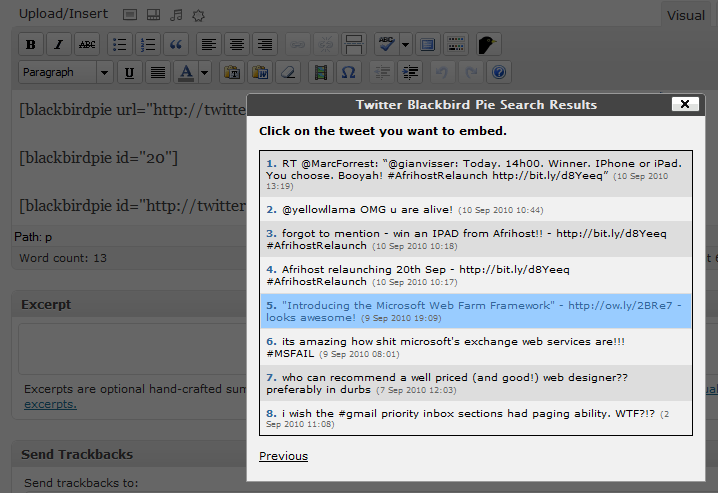Image resolution: width=718 pixels, height=493 pixels.
Task: Open the Blackbird Pie bird button
Action: pos(489,44)
